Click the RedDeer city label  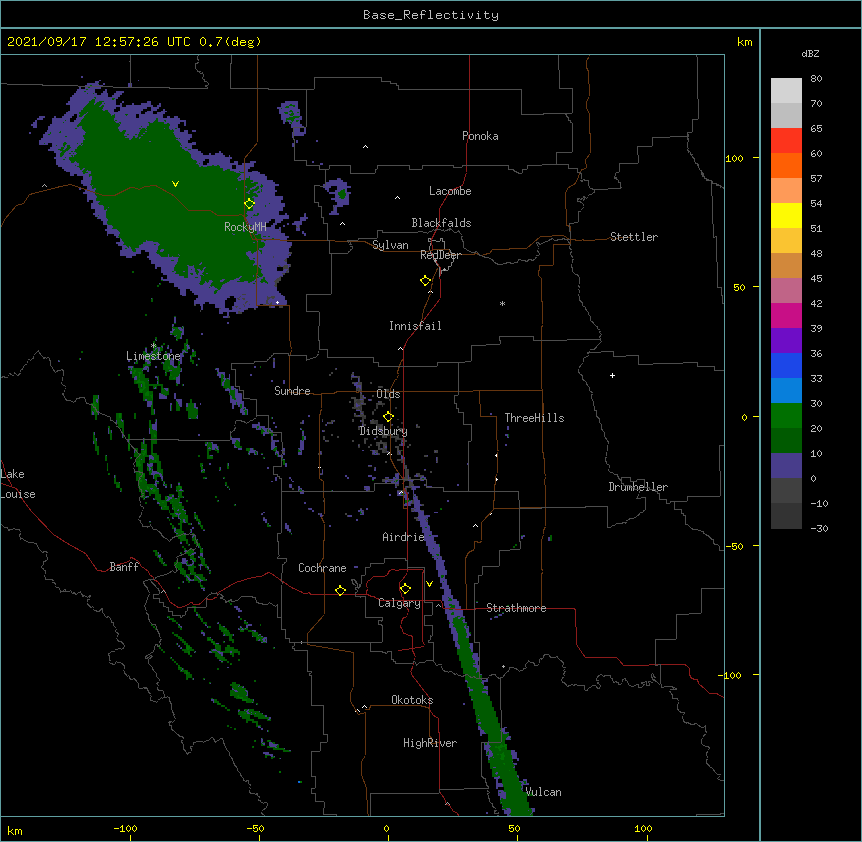[440, 255]
